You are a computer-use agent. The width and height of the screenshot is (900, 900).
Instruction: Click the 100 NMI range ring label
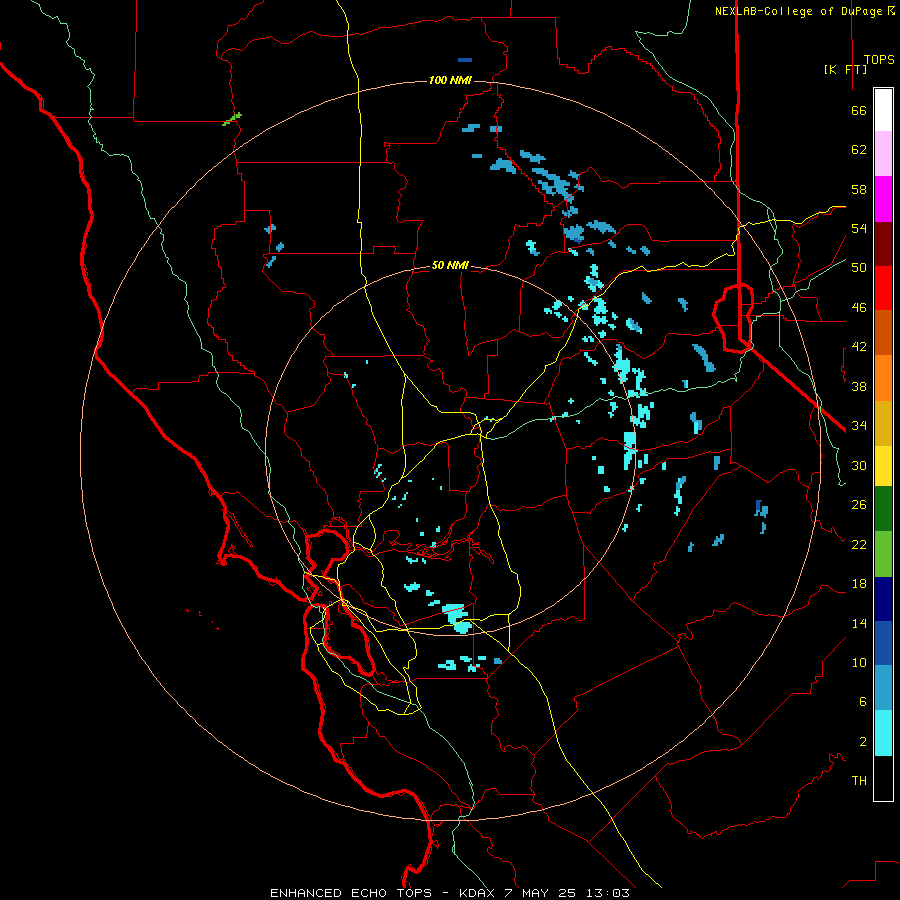tap(450, 80)
